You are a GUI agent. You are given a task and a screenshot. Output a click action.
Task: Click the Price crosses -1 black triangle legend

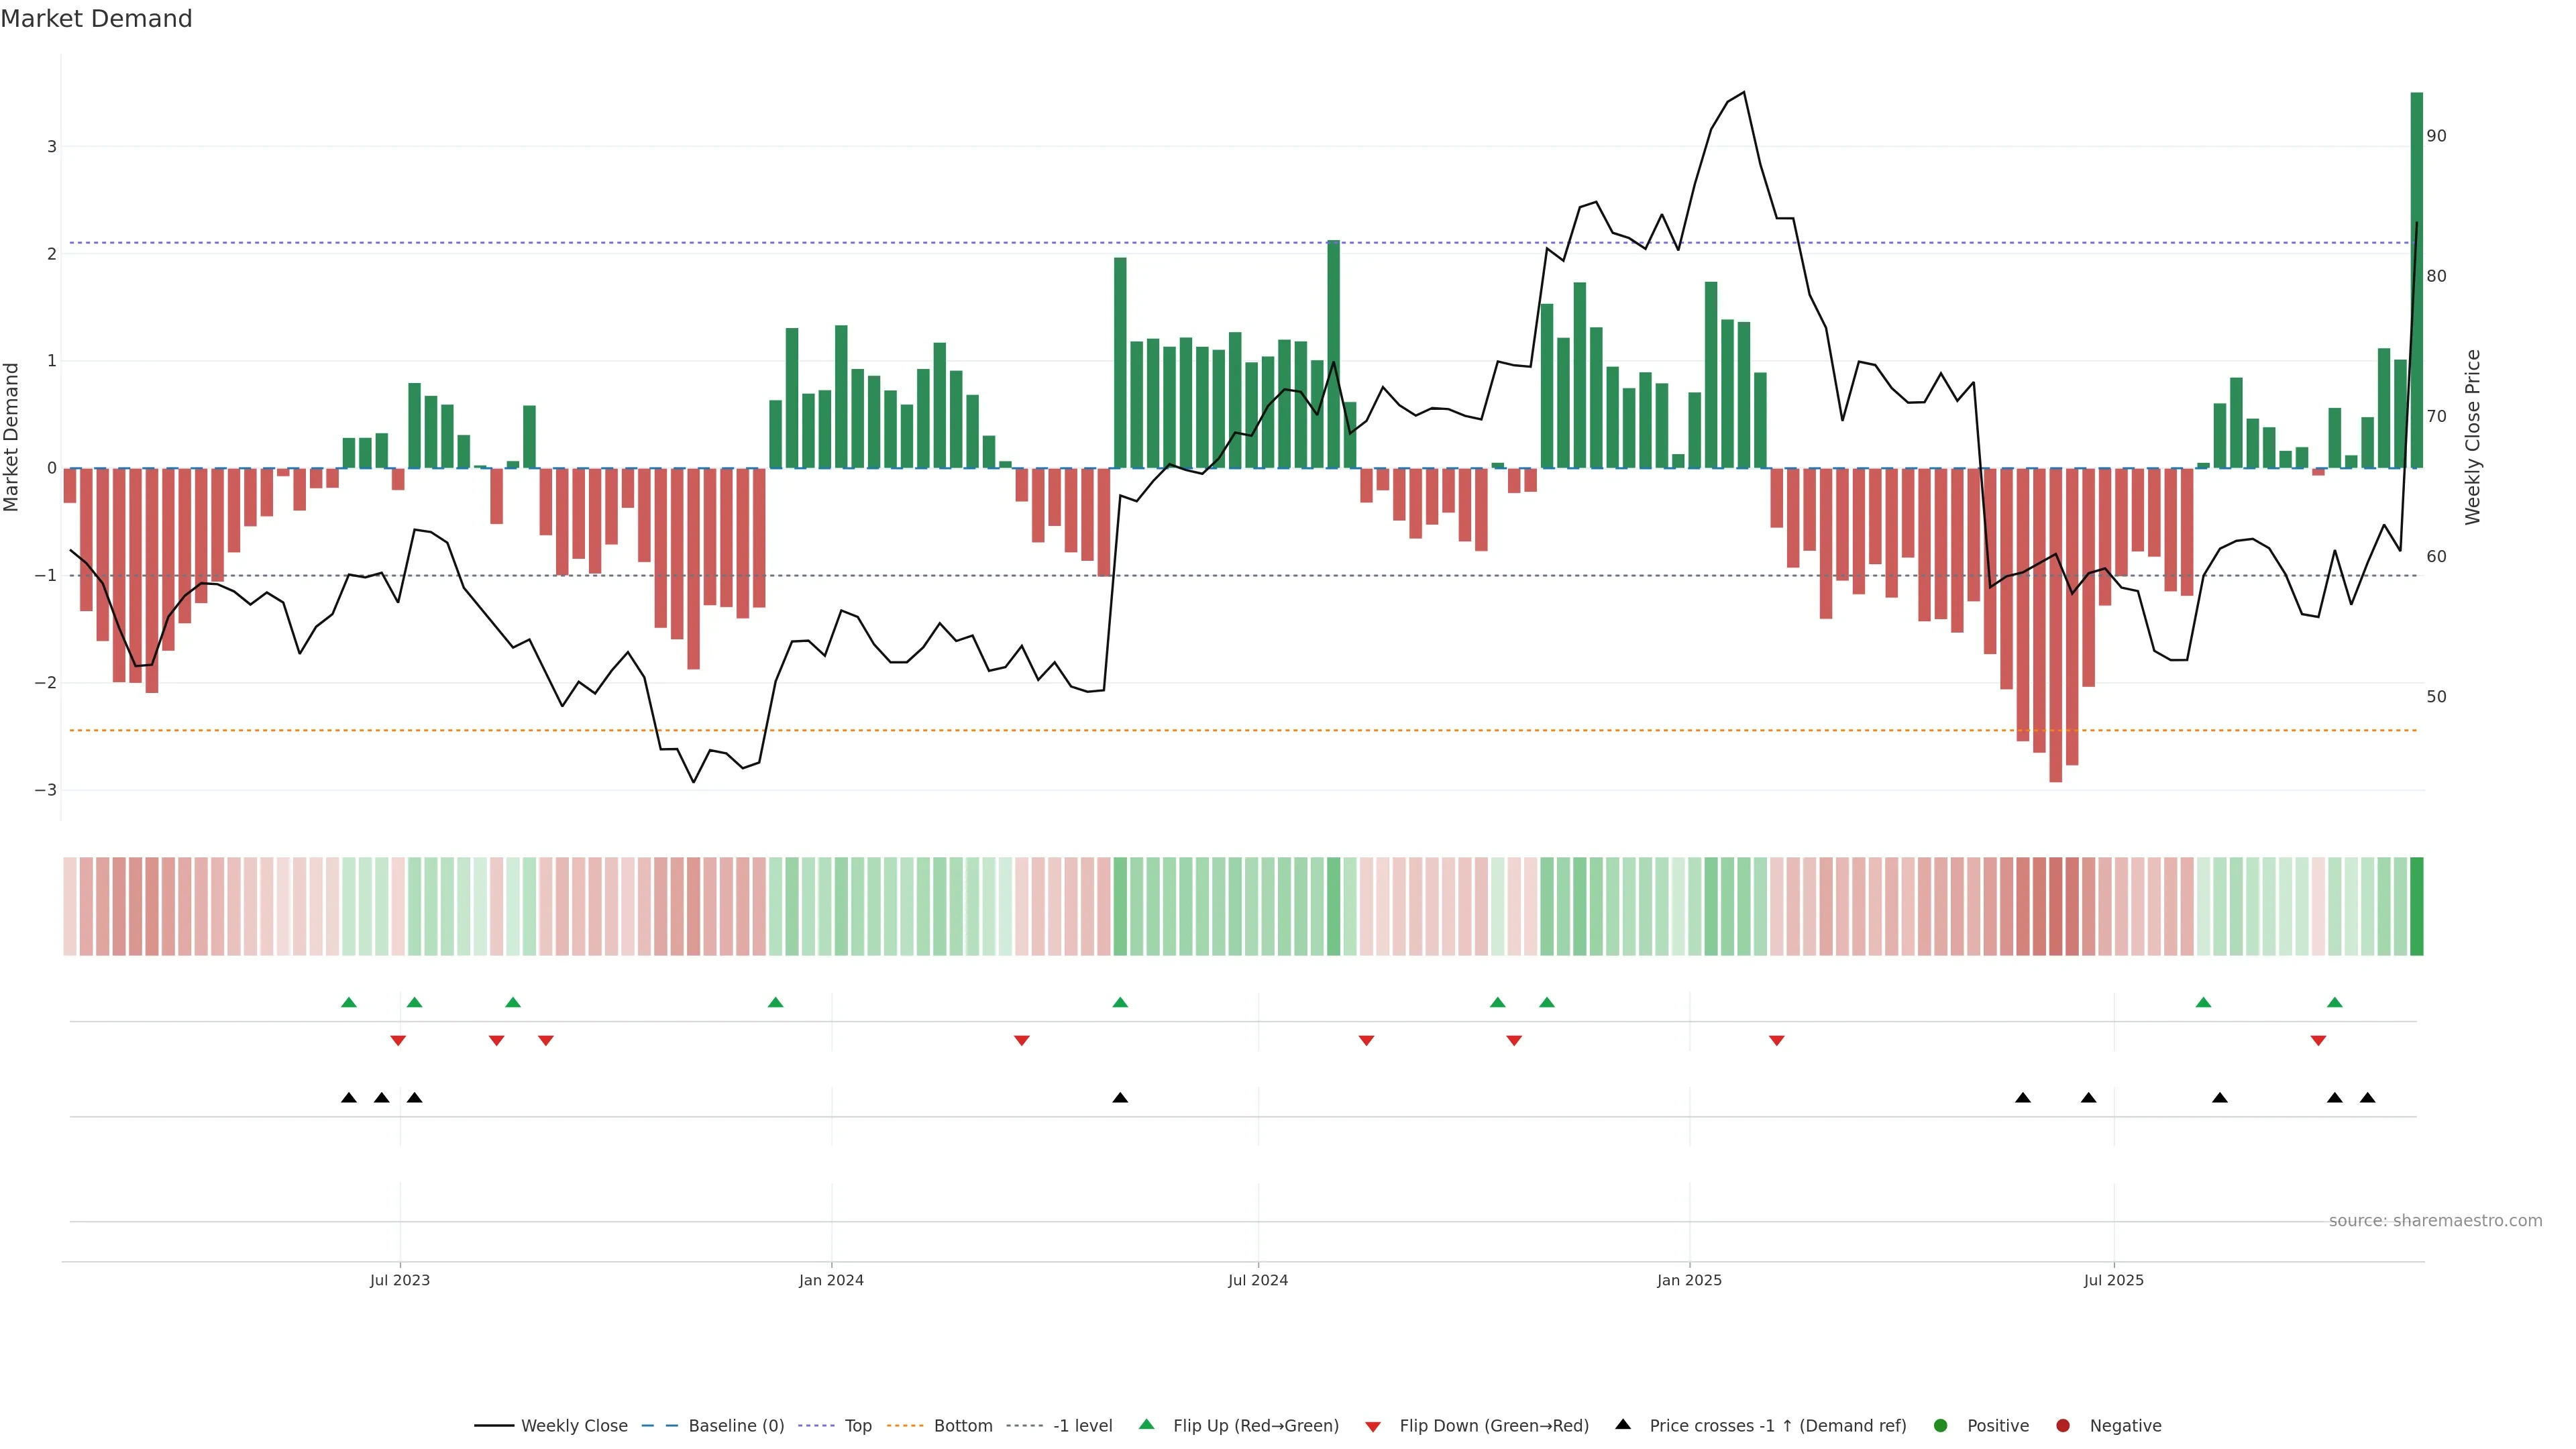[1623, 1425]
